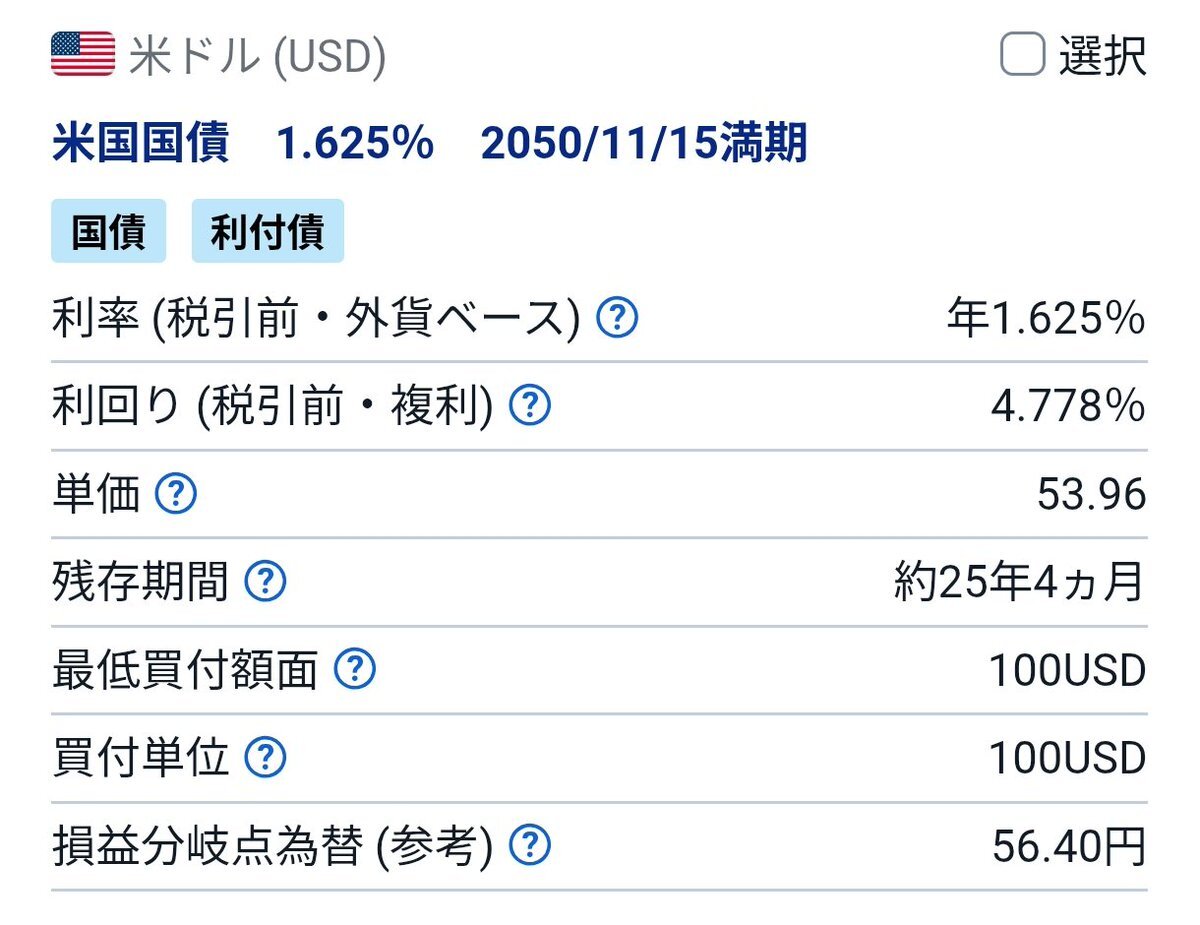Click the 56.40円 break-even value

point(1069,847)
